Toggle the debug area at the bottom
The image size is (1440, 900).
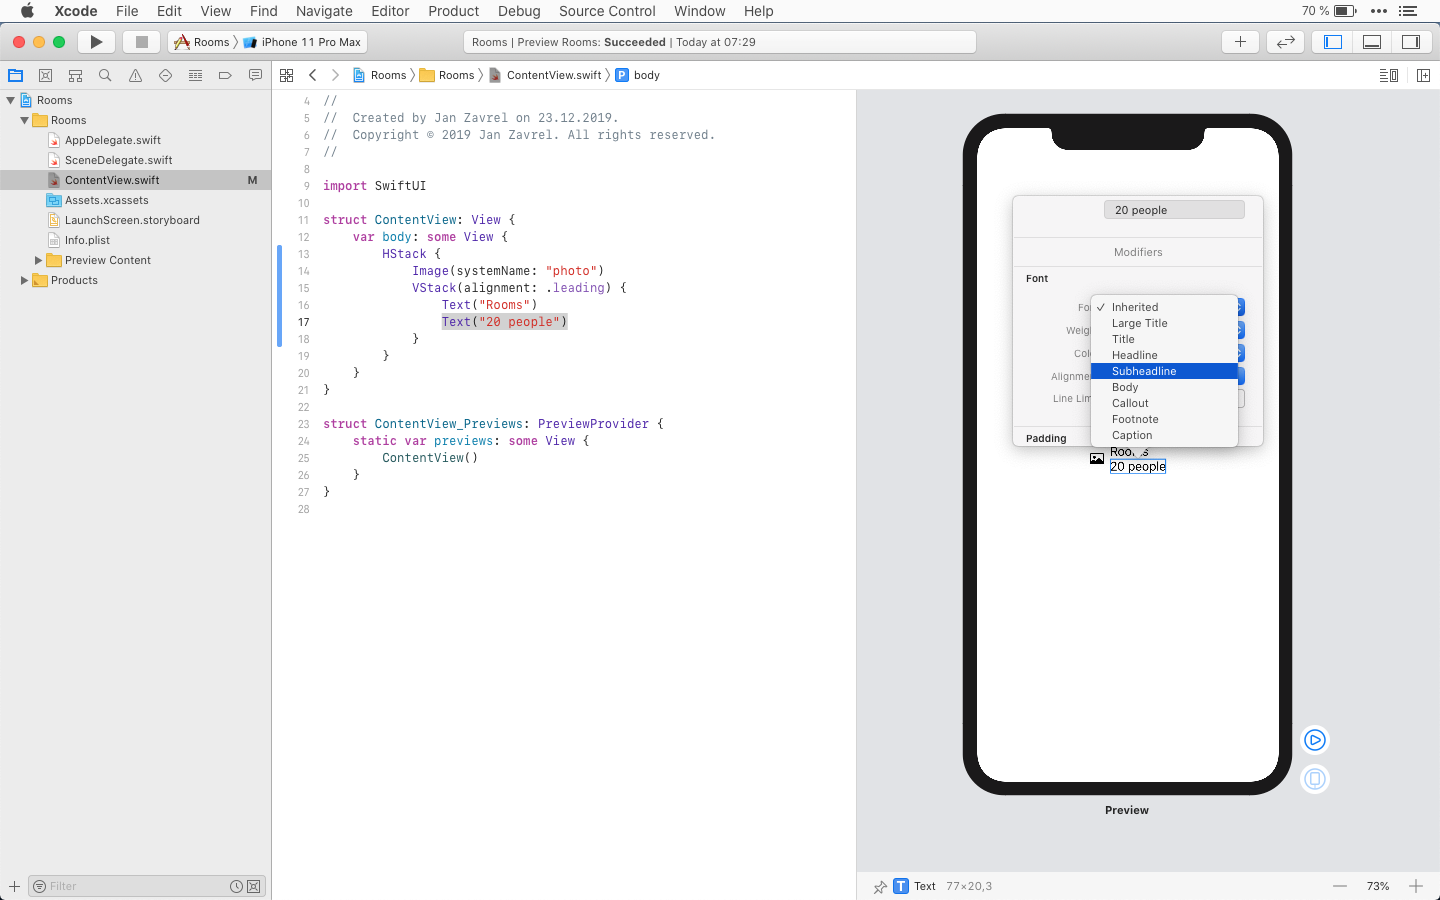1371,41
